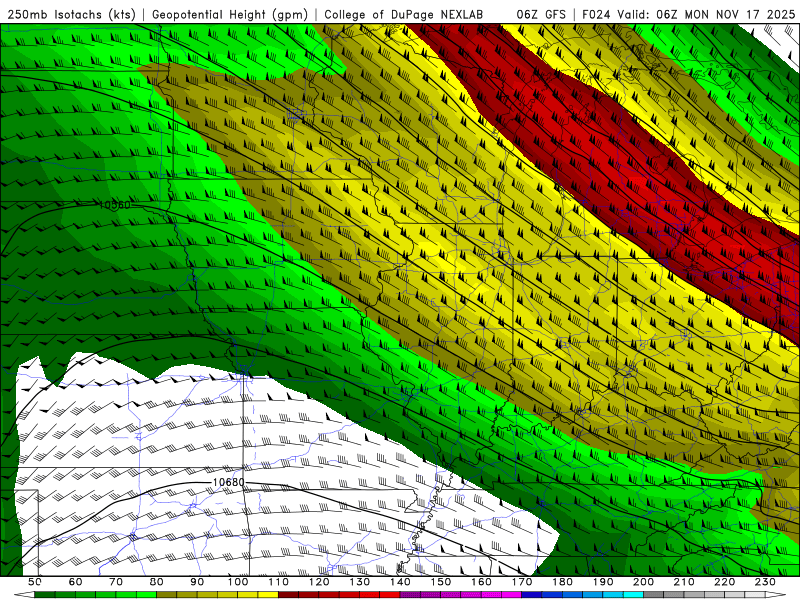Click the '250mb Isotachs (kts)' title text
Screen dimensions: 800x600
coord(71,14)
